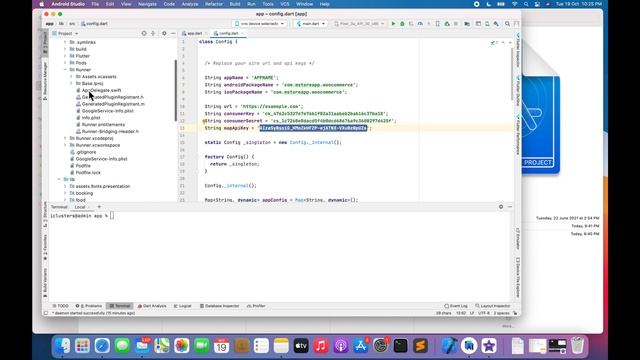Click the Project panel vertical scrollbar
Image resolution: width=640 pixels, height=360 pixels.
tap(176, 90)
